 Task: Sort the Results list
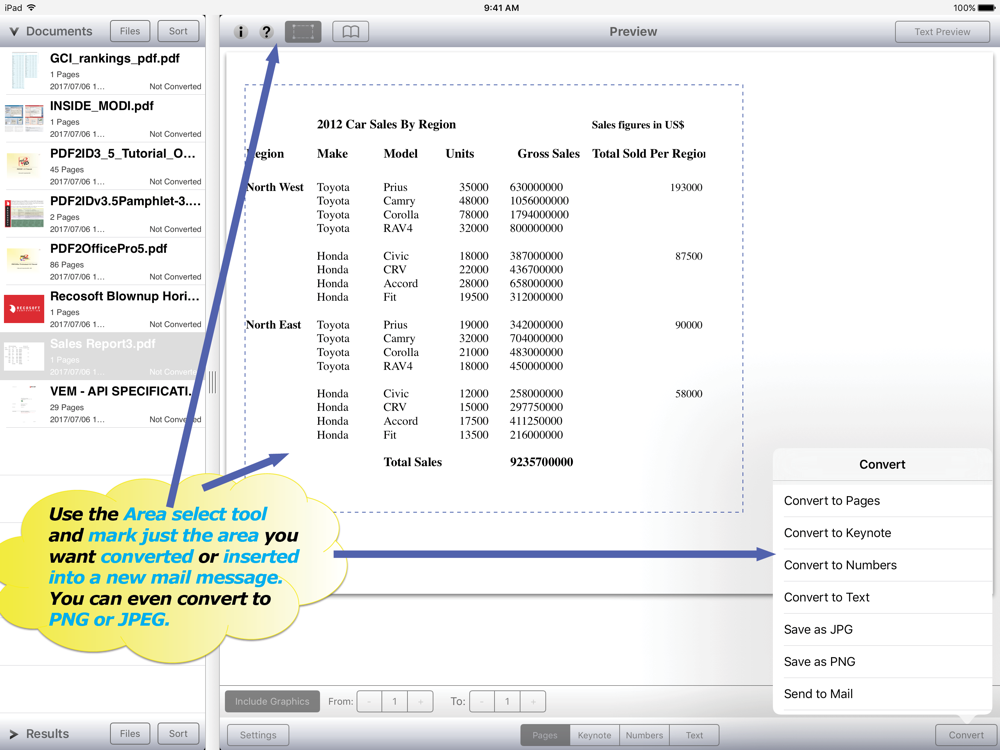pos(179,733)
